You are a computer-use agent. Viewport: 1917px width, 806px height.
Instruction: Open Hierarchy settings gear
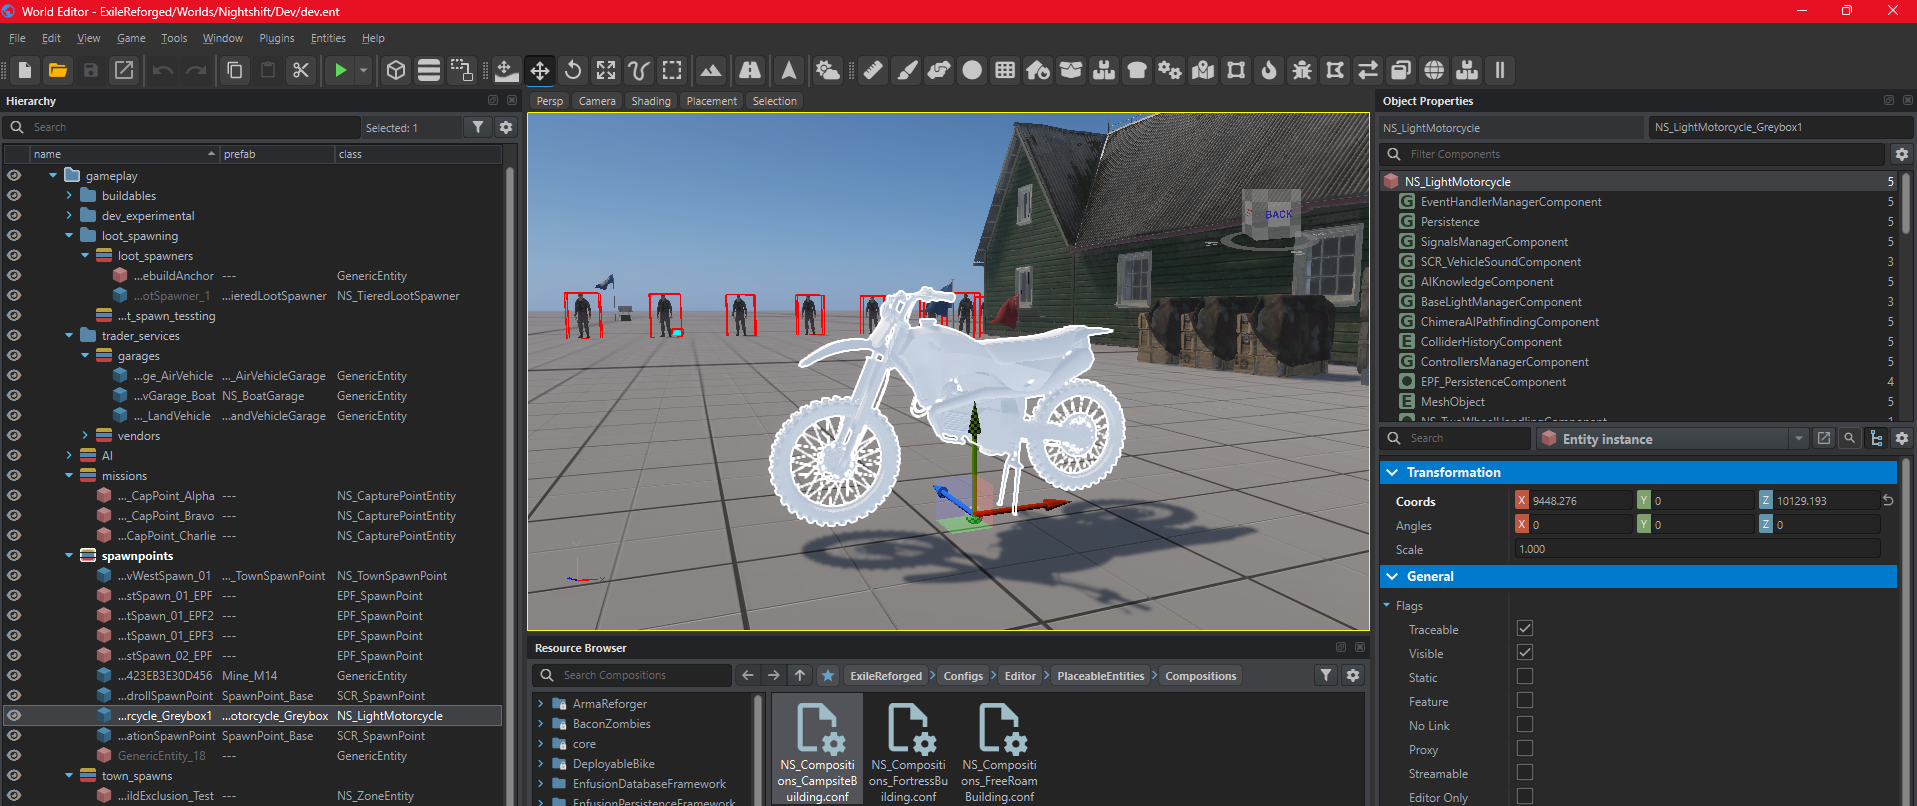506,127
